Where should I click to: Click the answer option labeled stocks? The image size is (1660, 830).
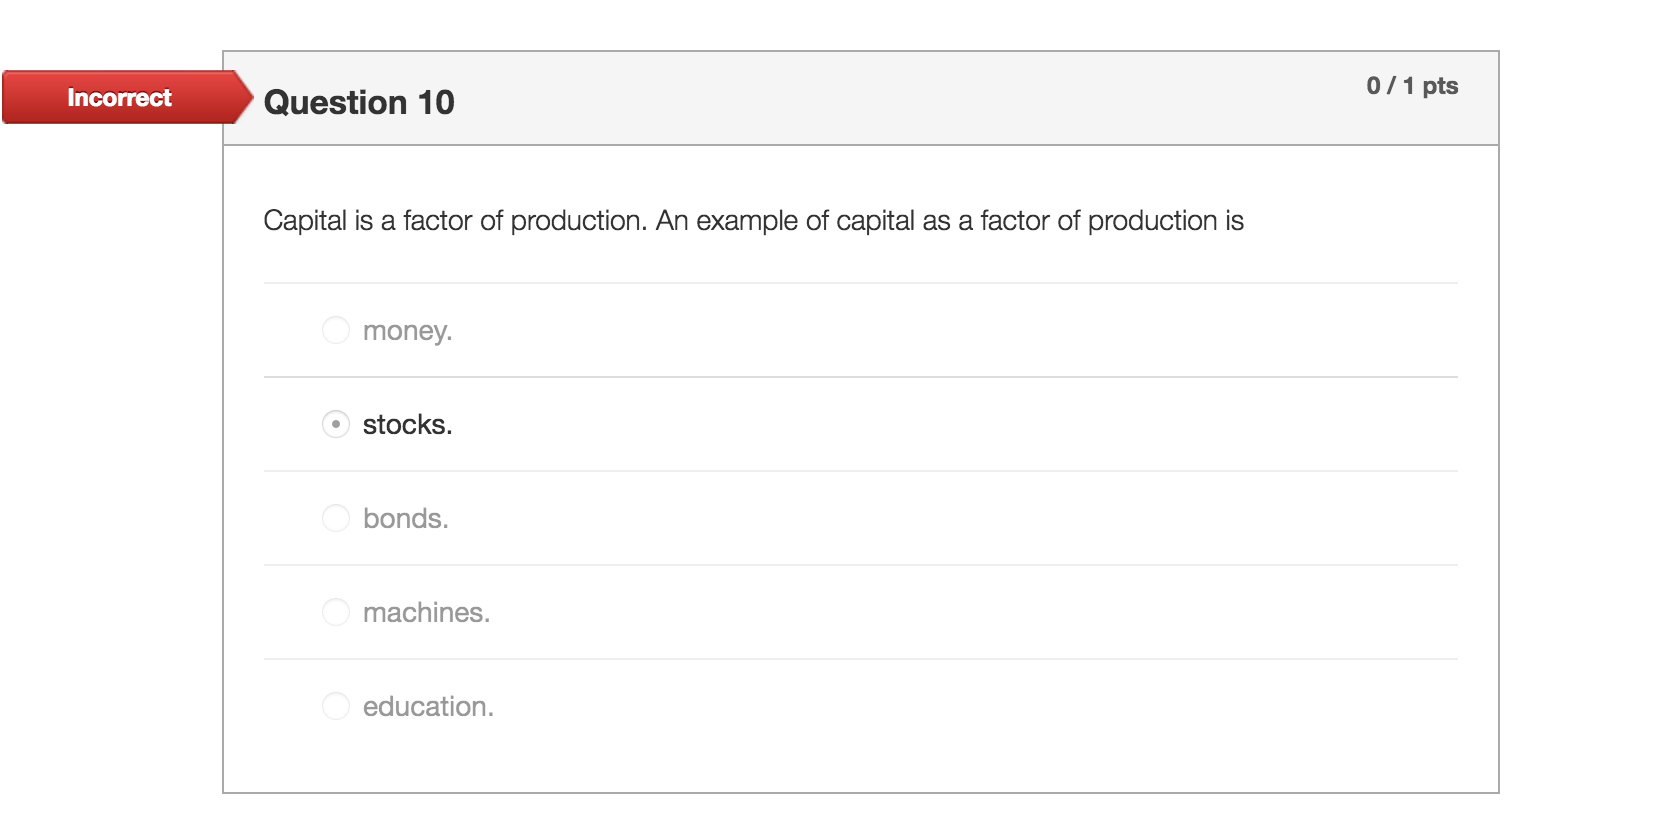pos(406,424)
